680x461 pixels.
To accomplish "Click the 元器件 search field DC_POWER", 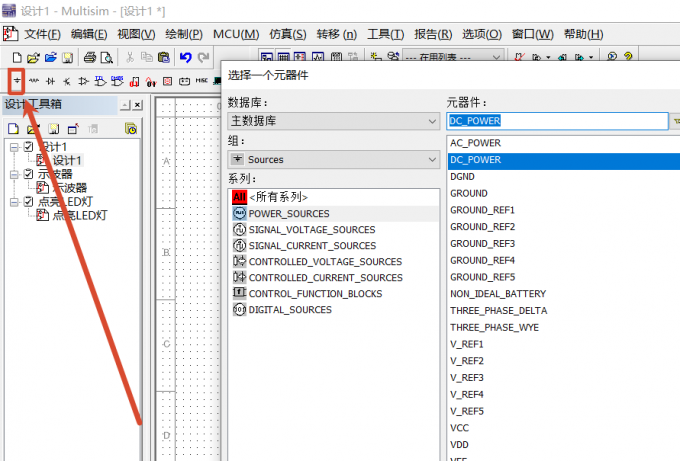I will [x=557, y=121].
